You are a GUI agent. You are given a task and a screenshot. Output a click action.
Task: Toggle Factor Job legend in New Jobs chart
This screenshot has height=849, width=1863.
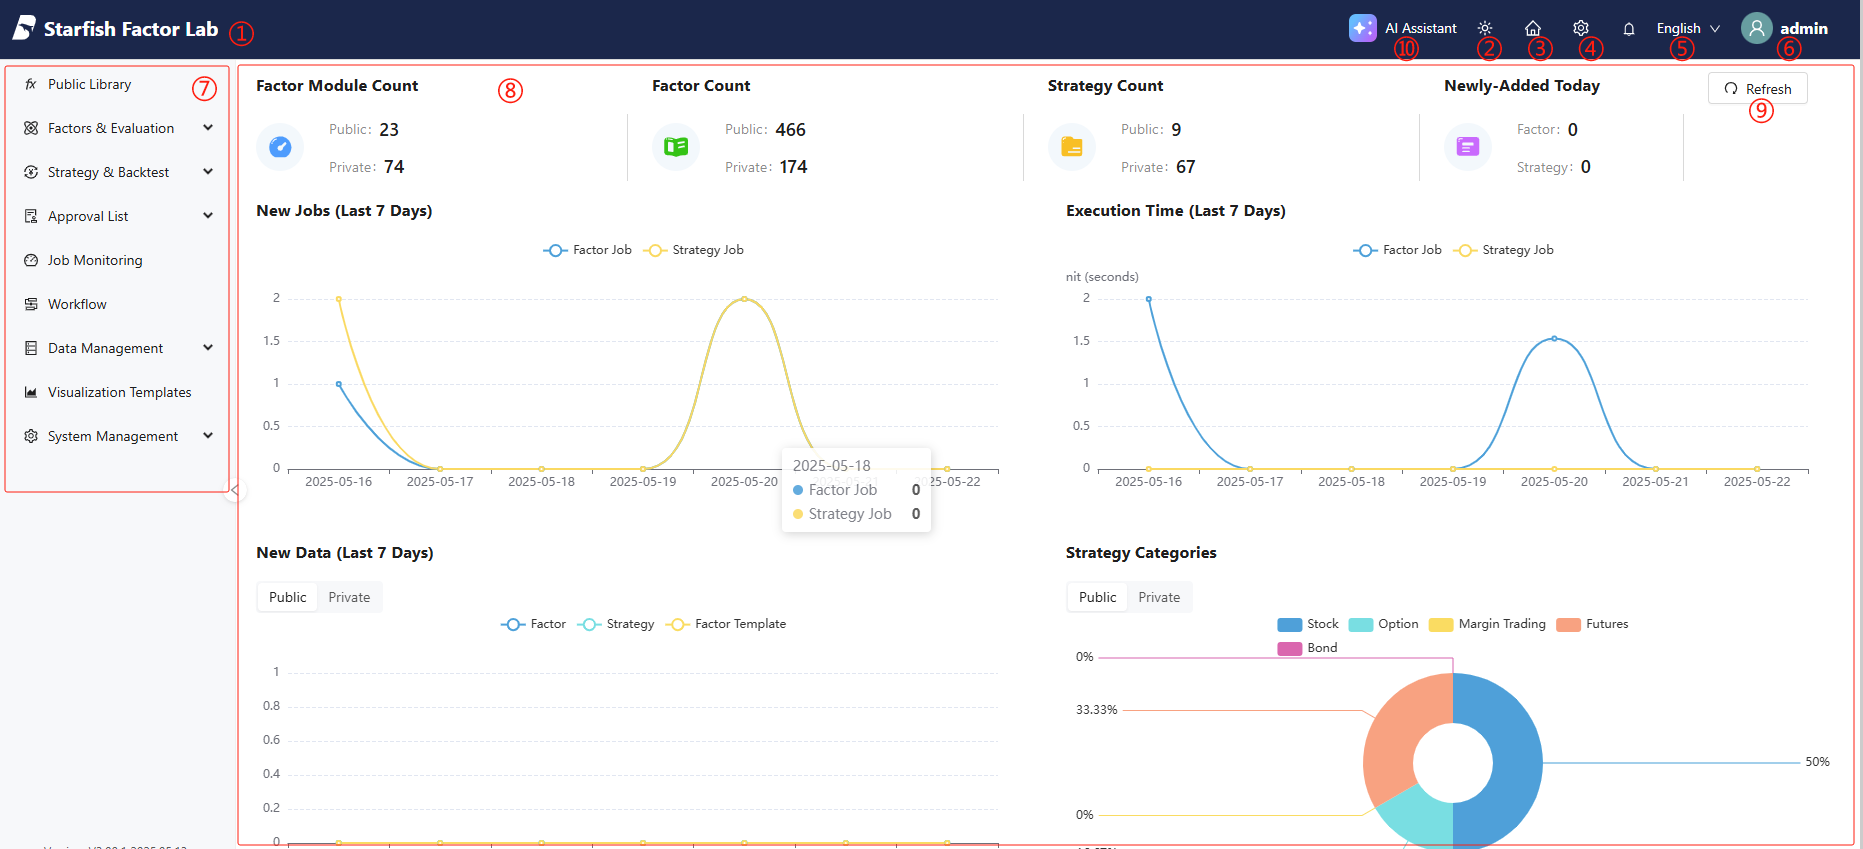coord(587,250)
